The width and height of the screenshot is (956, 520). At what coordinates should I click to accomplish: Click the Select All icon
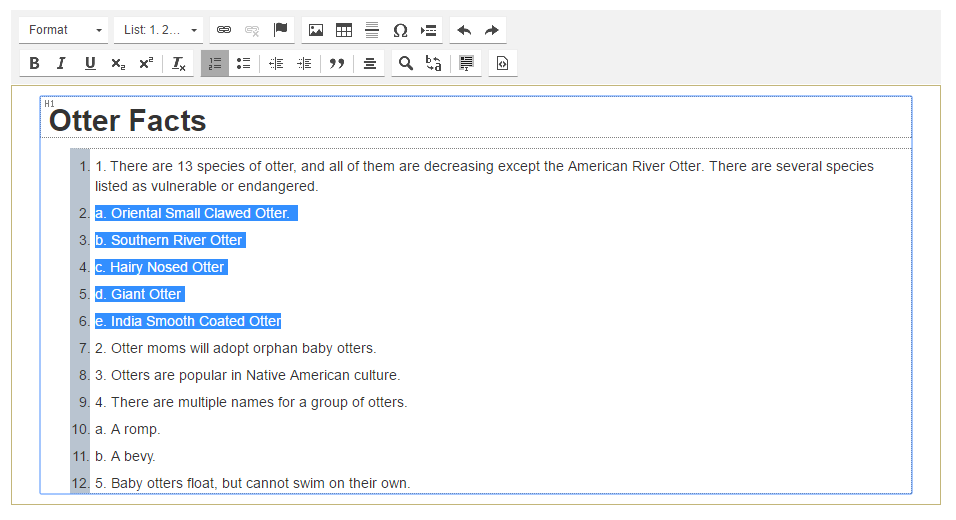tap(466, 63)
